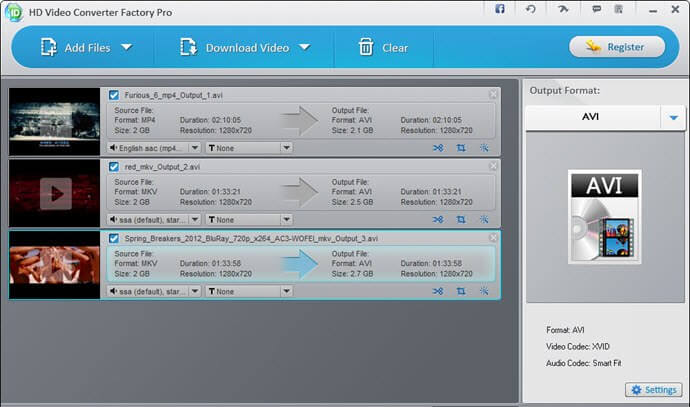Click the merge/clip icon for Furious_6 row
The image size is (690, 407).
tap(438, 148)
